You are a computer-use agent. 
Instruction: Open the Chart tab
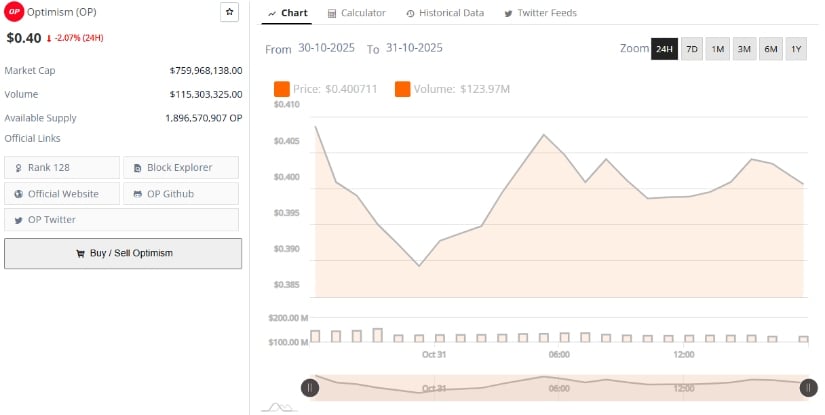[289, 13]
